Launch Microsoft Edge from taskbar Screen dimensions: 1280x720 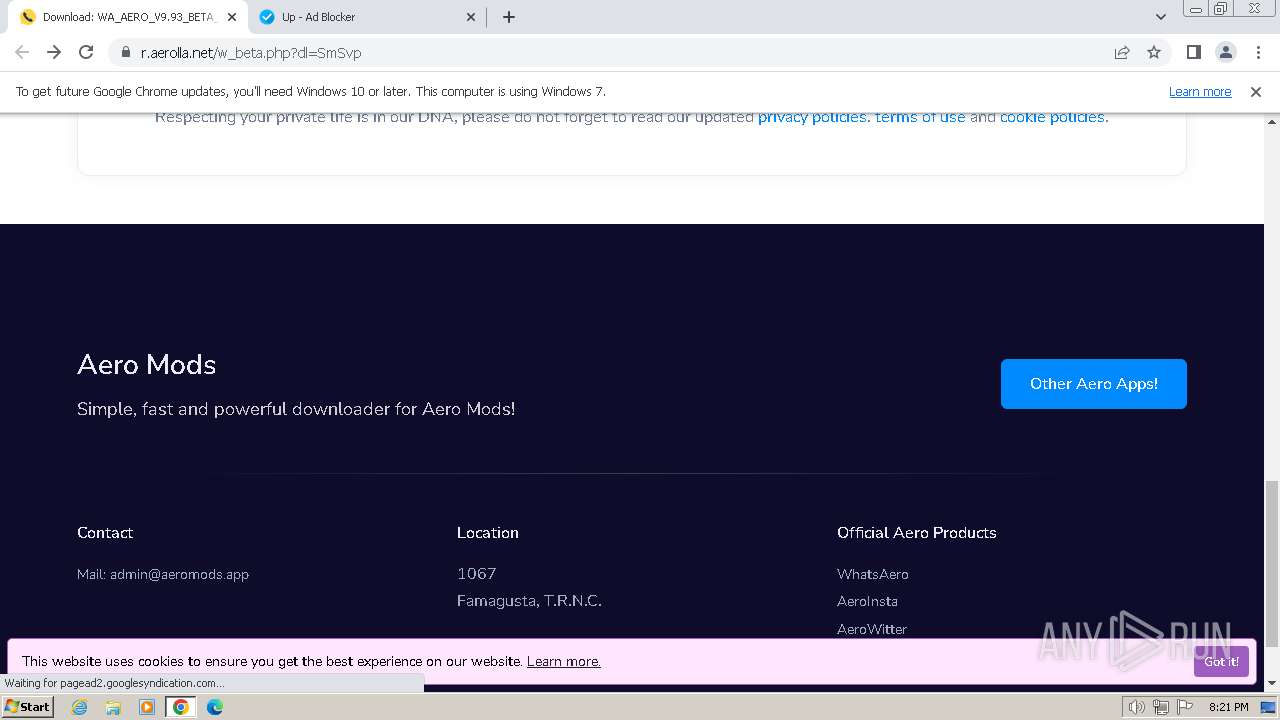point(215,707)
